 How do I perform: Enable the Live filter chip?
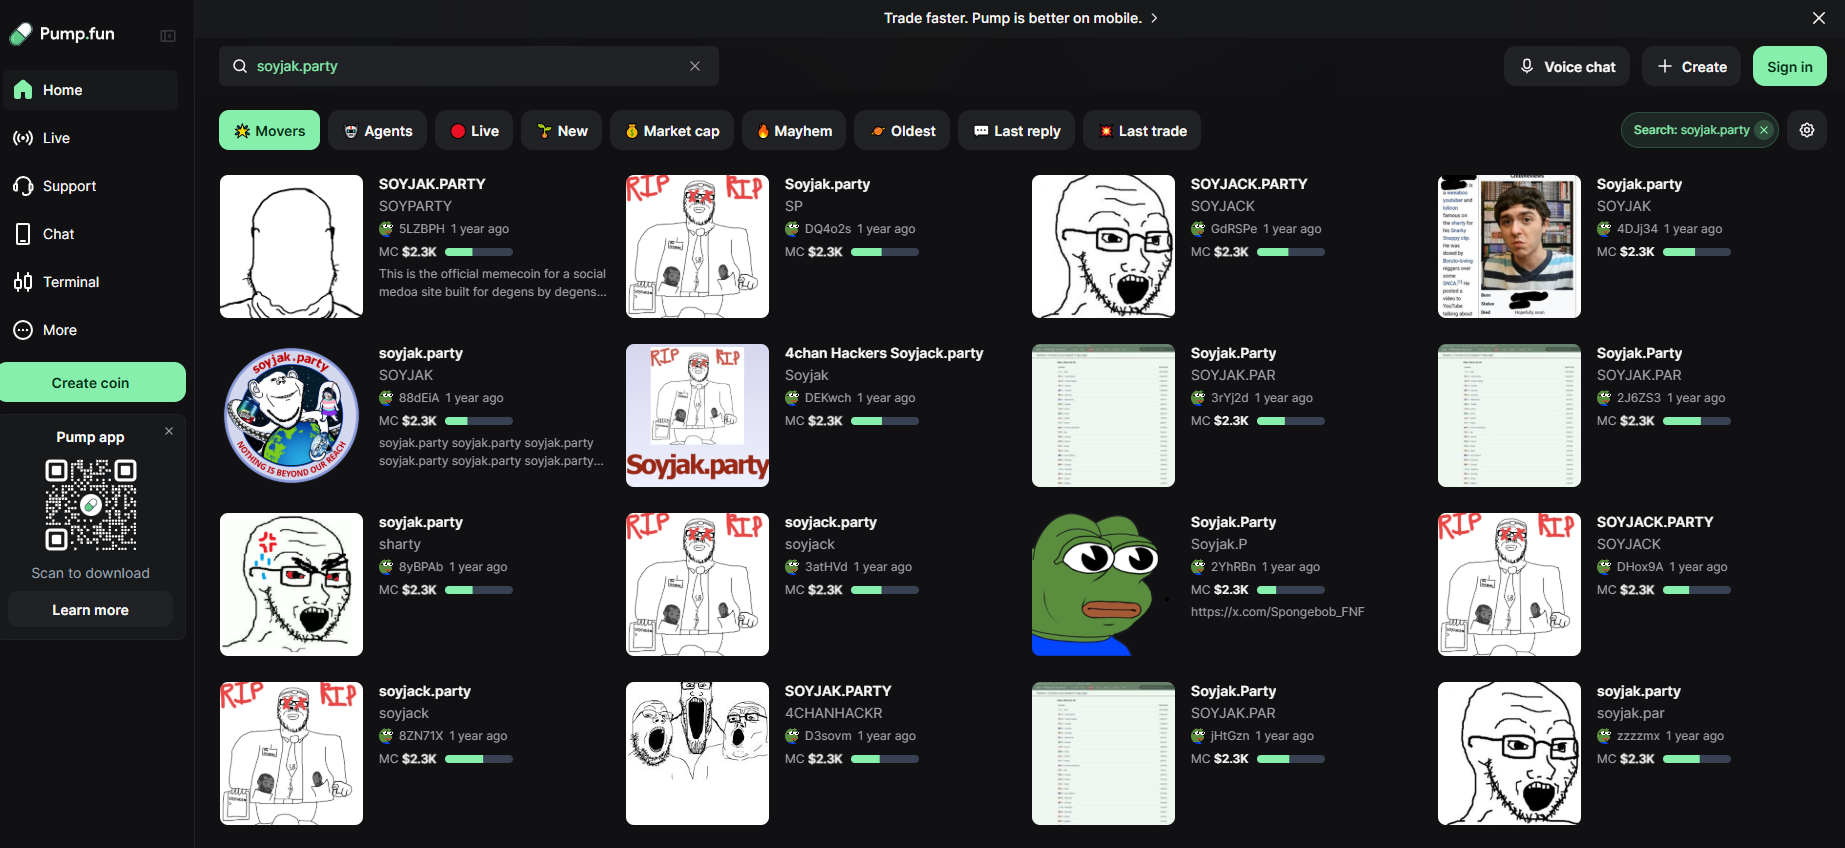tap(474, 131)
